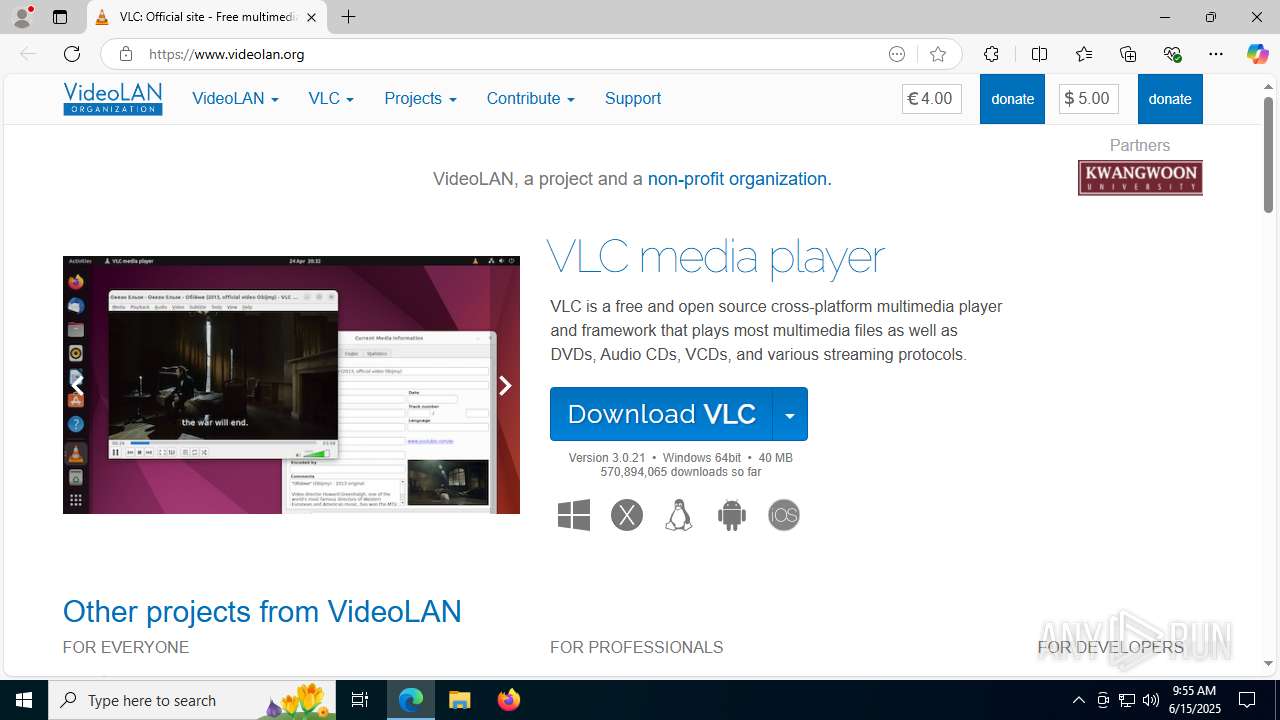Close the VLC Official site tab
Image resolution: width=1280 pixels, height=720 pixels.
pyautogui.click(x=312, y=17)
